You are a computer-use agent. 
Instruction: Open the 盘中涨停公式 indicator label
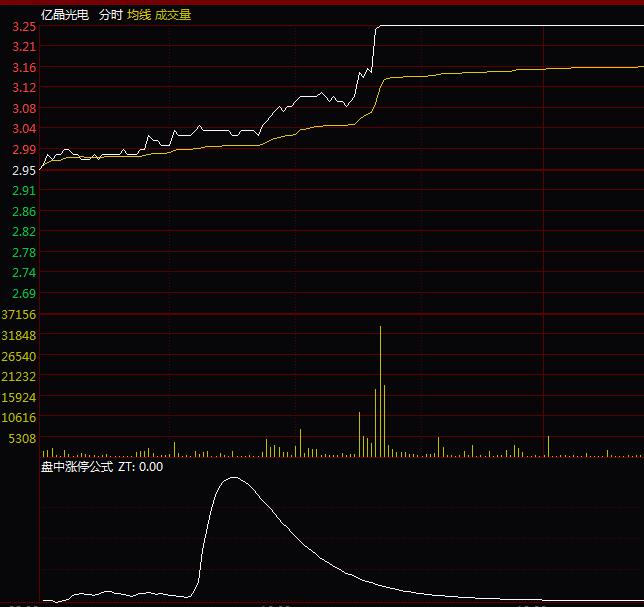point(77,466)
